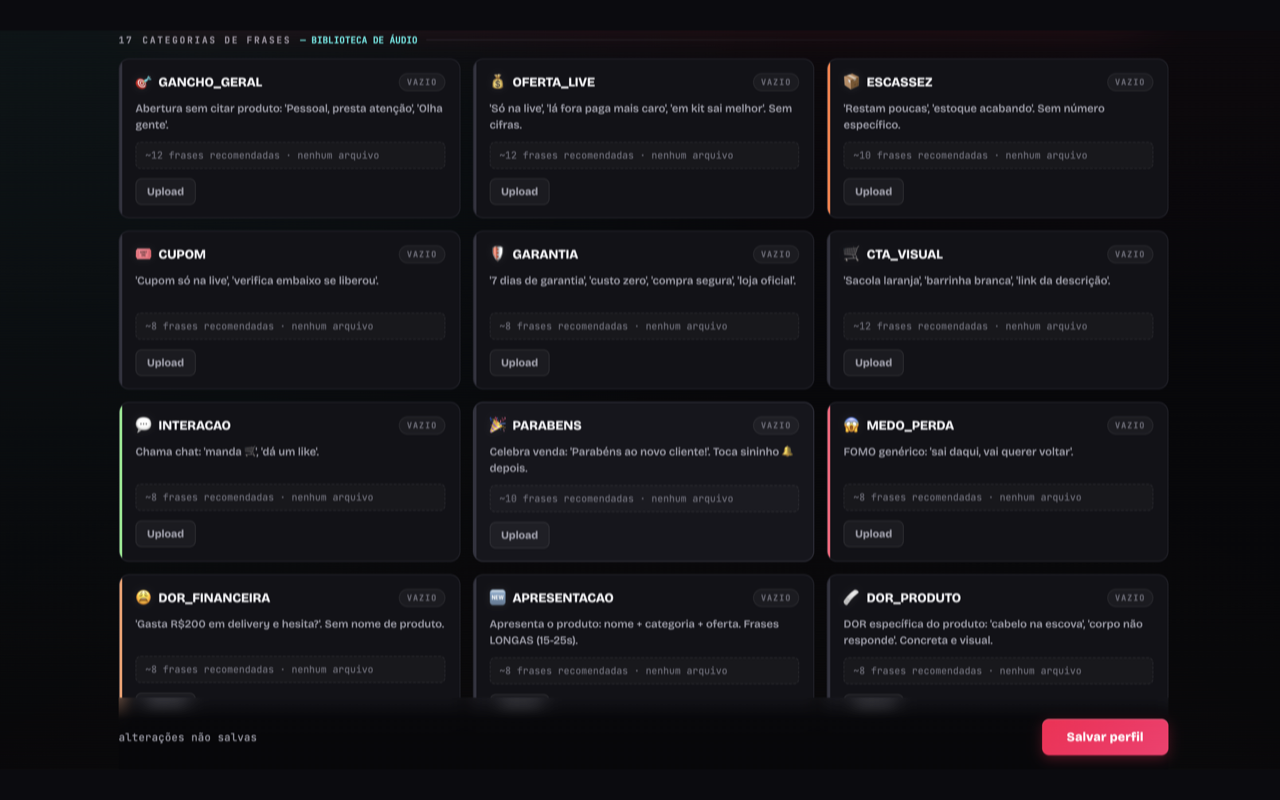Click the speech bubble icon beside INTERACAO
The image size is (1280, 800).
click(x=143, y=425)
